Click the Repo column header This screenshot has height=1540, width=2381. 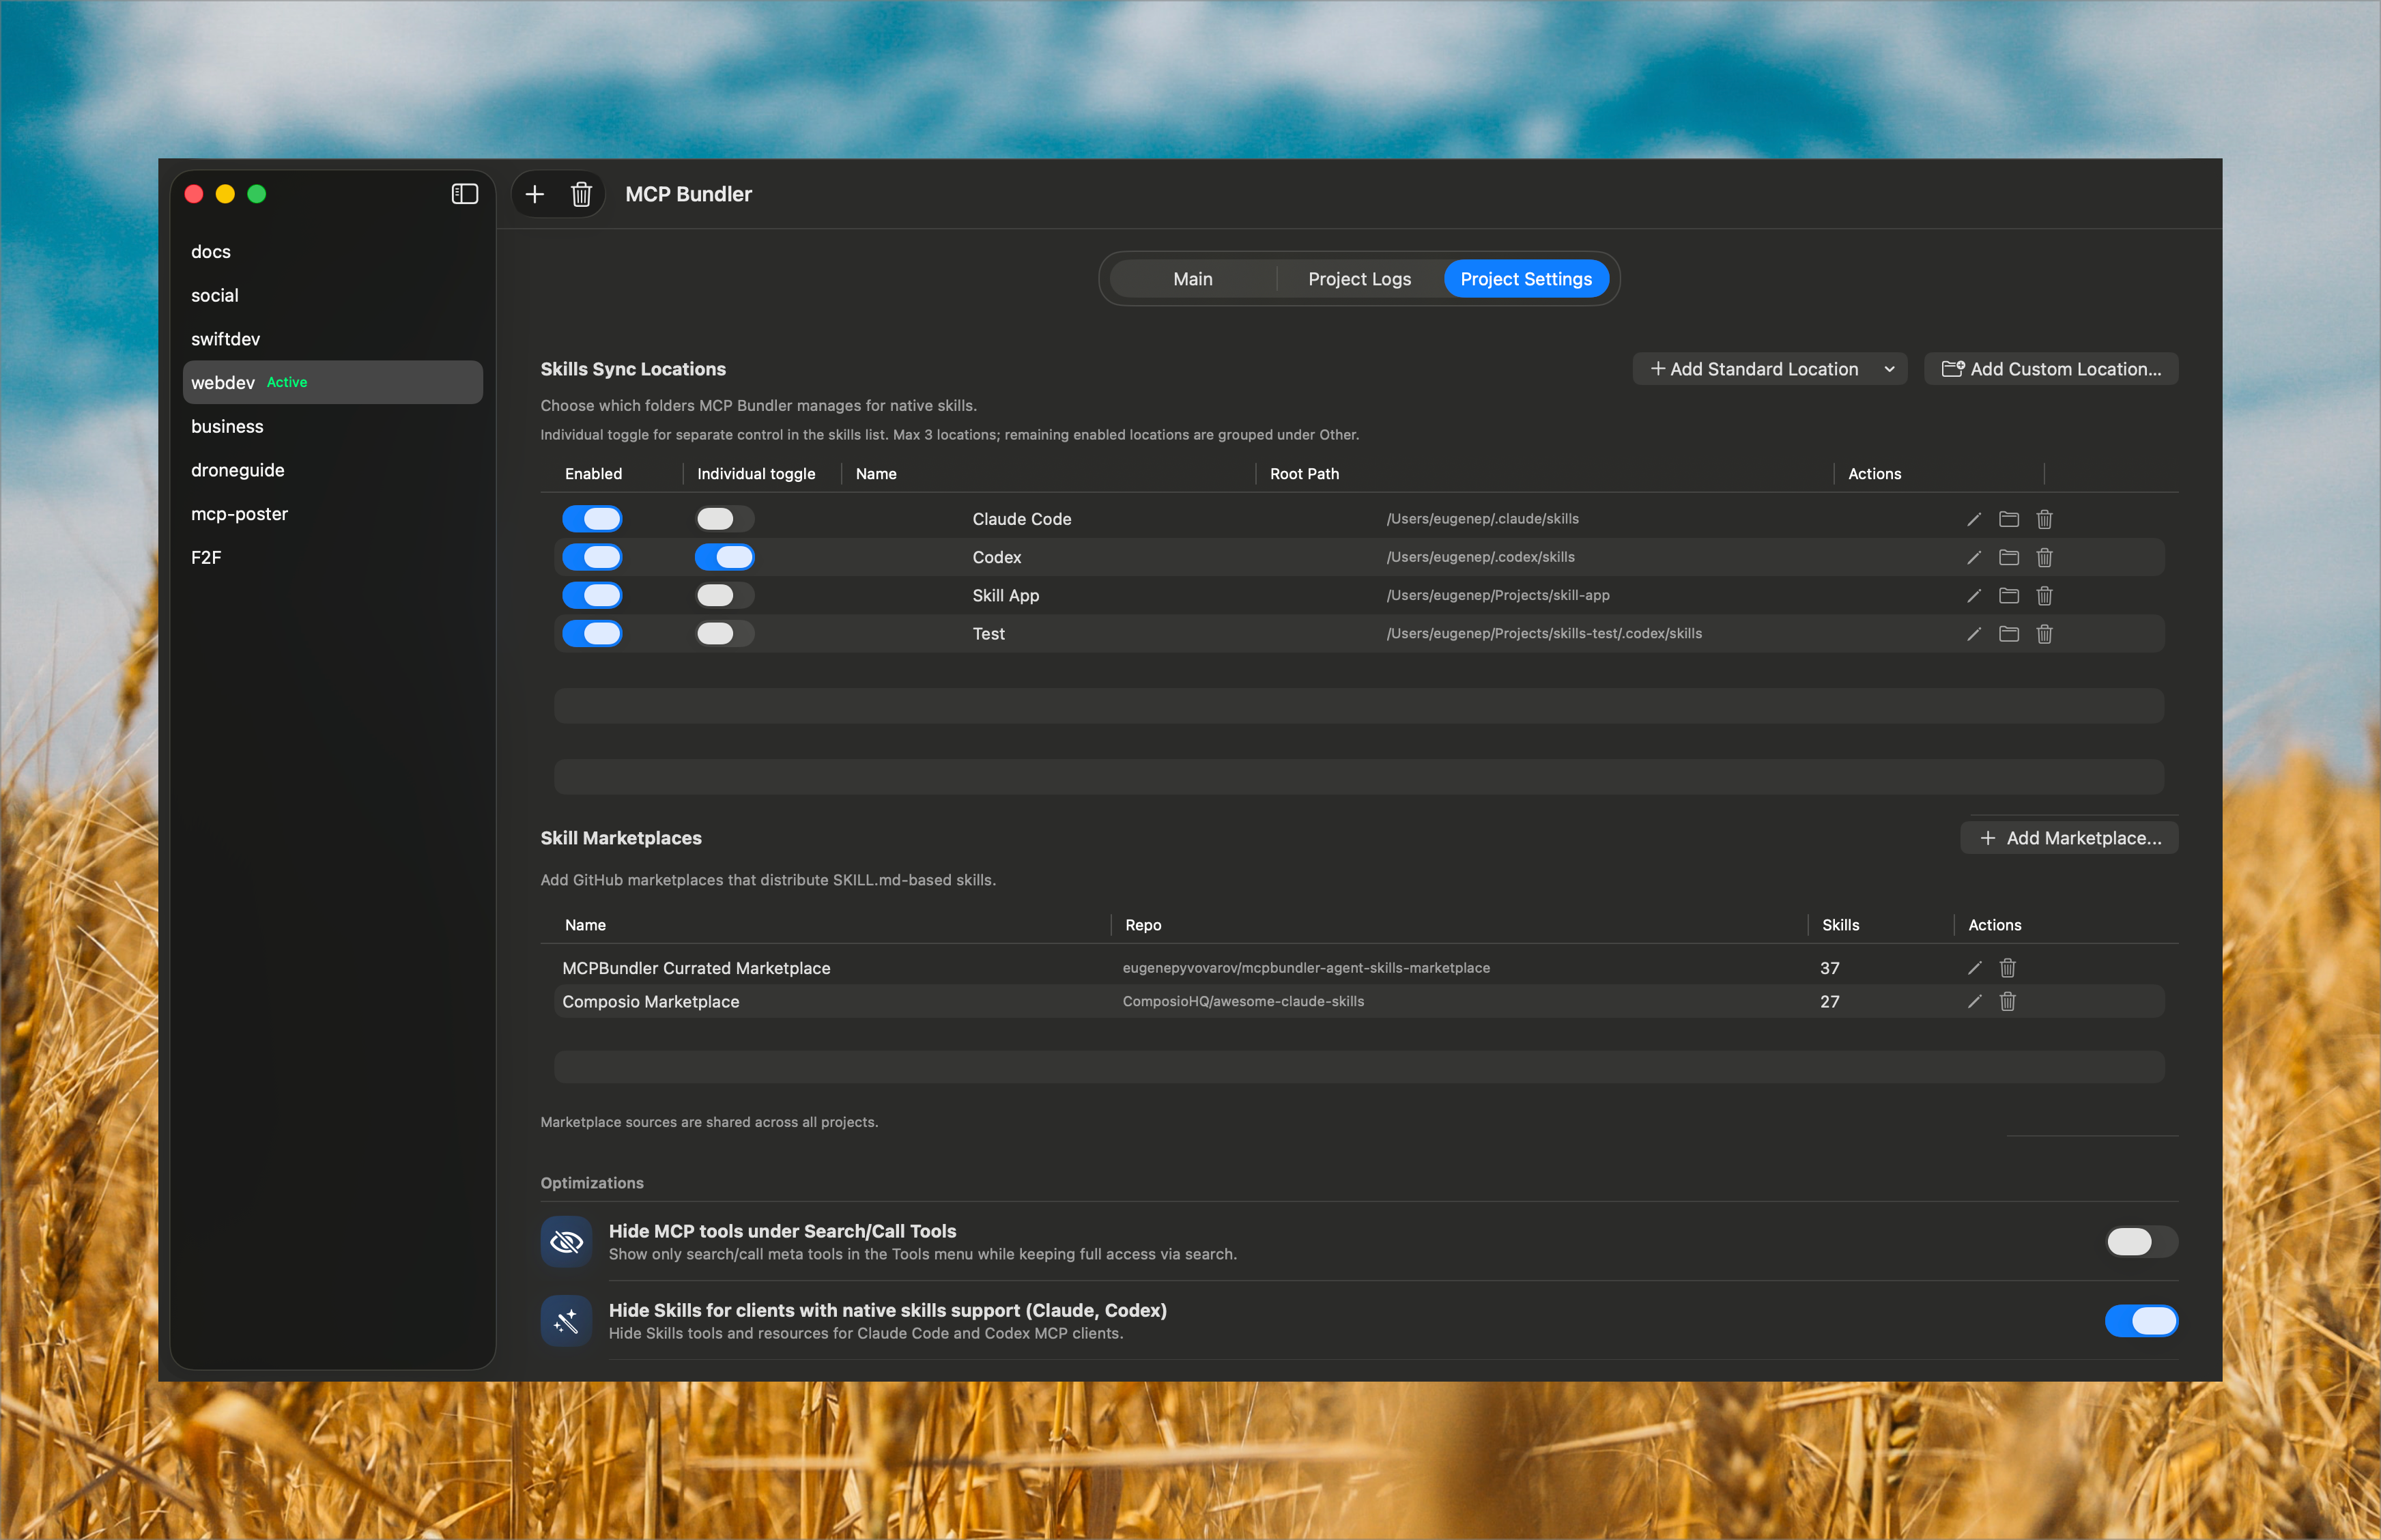[x=1143, y=925]
